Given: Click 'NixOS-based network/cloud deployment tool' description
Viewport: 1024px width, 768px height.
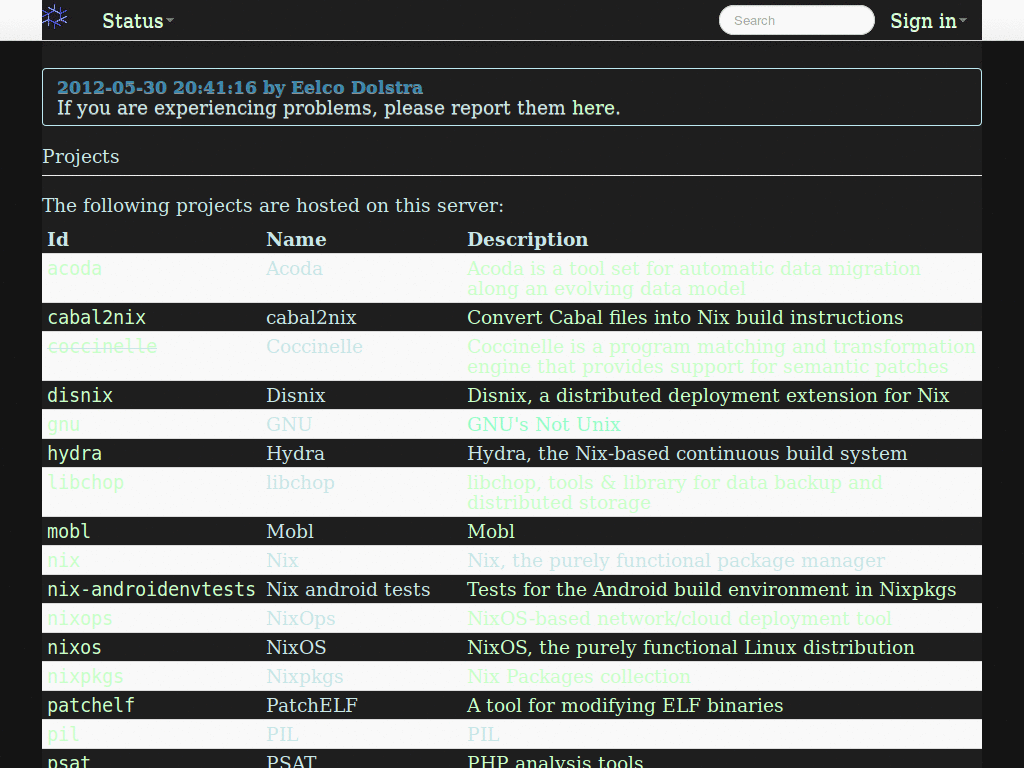Looking at the screenshot, I should (x=679, y=618).
